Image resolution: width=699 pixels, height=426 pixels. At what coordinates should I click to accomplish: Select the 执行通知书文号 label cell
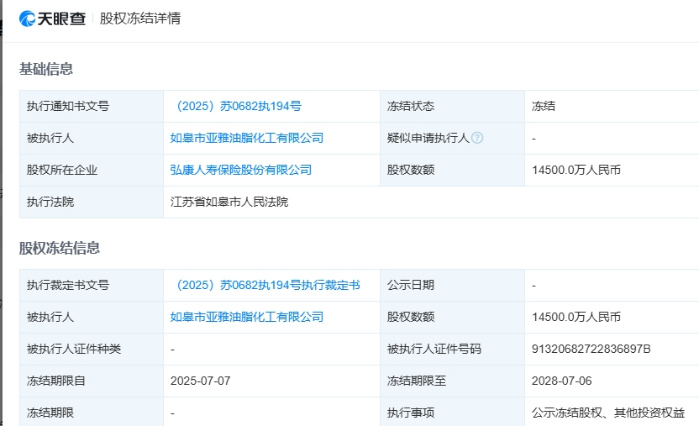pos(91,106)
